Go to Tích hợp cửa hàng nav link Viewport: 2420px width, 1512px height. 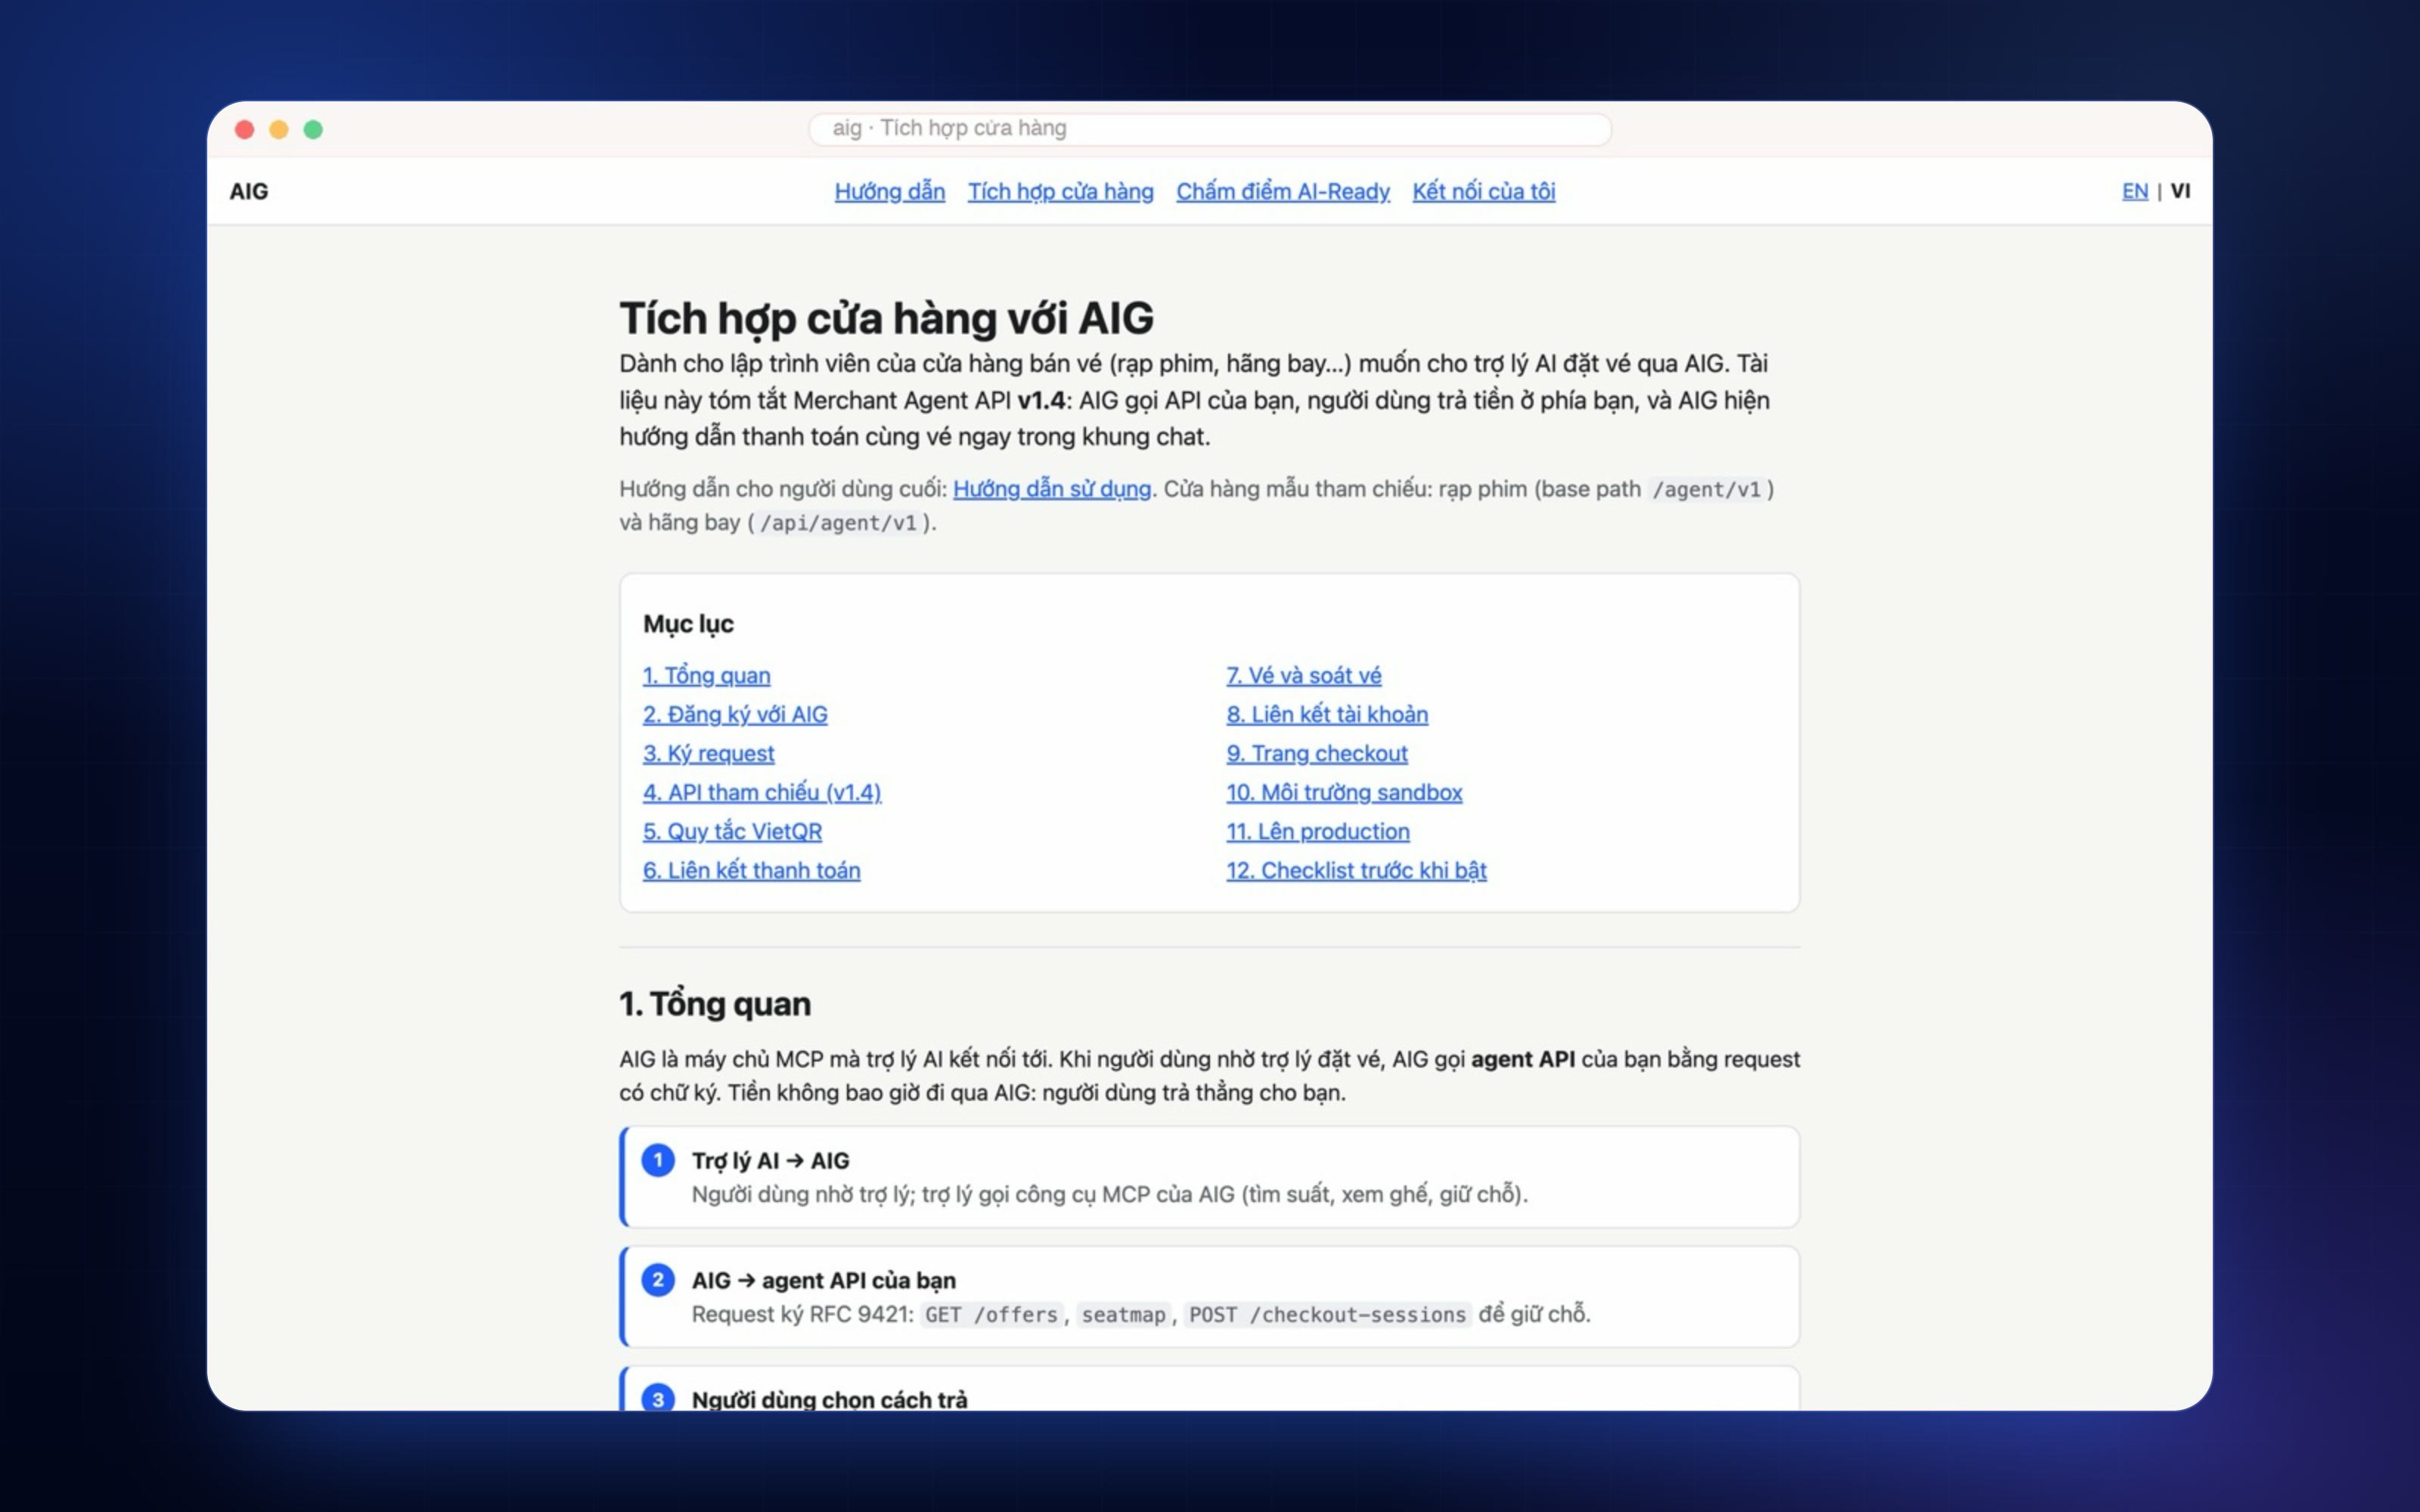click(x=1060, y=191)
